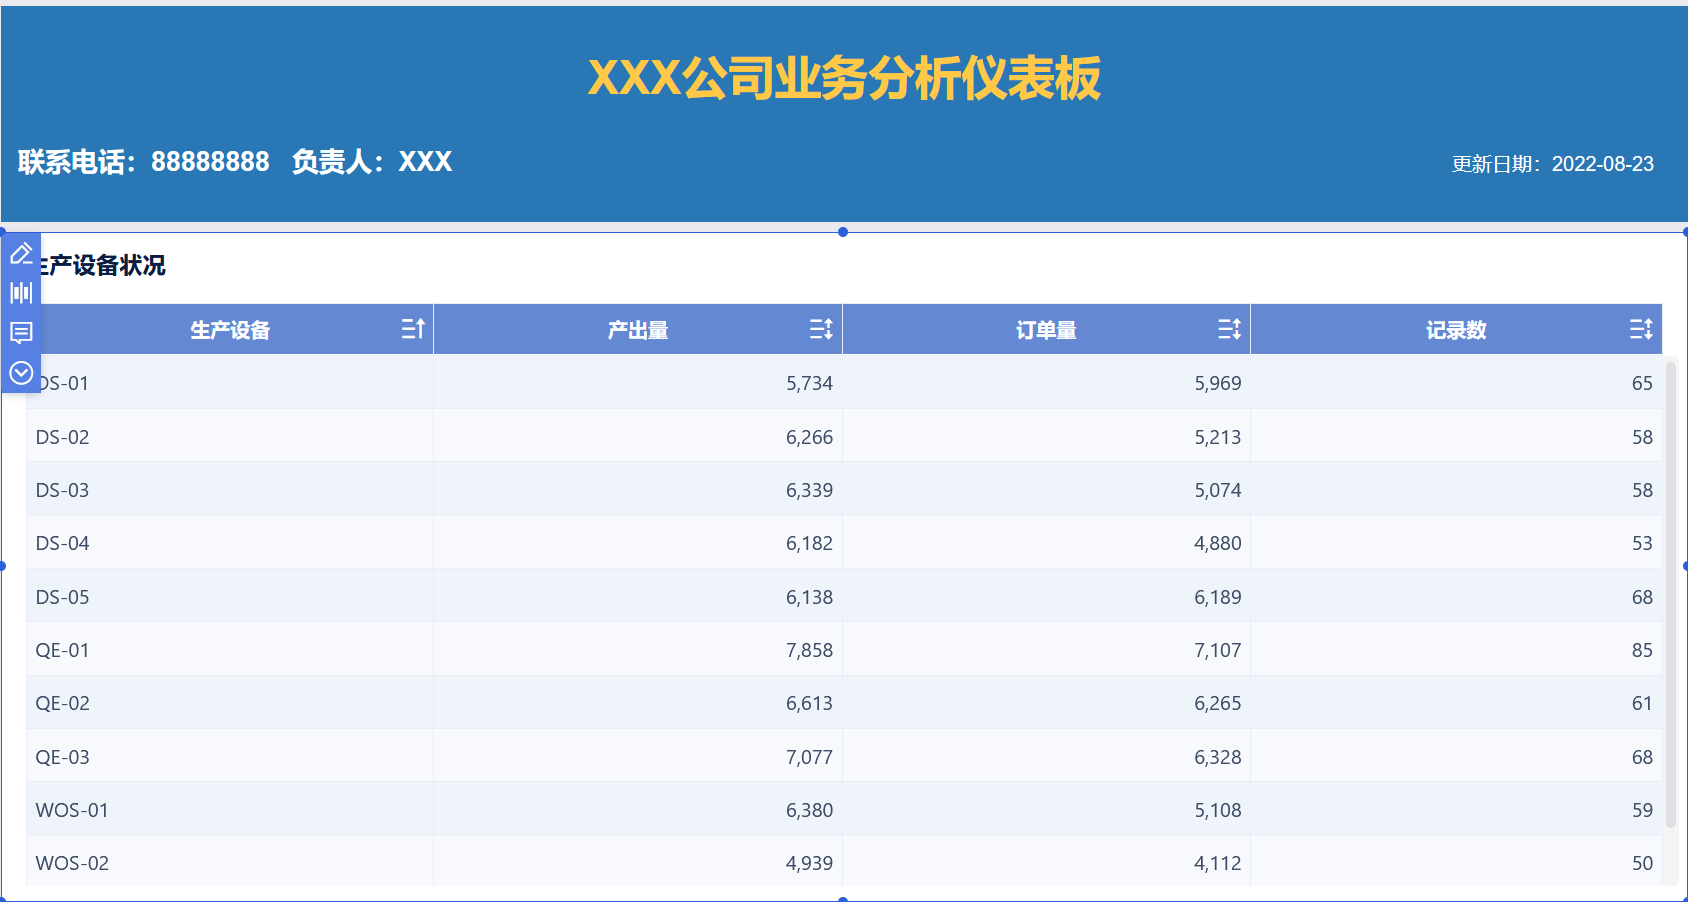1688x902 pixels.
Task: Select record count 68 in the DS-05 row
Action: [x=1642, y=597]
